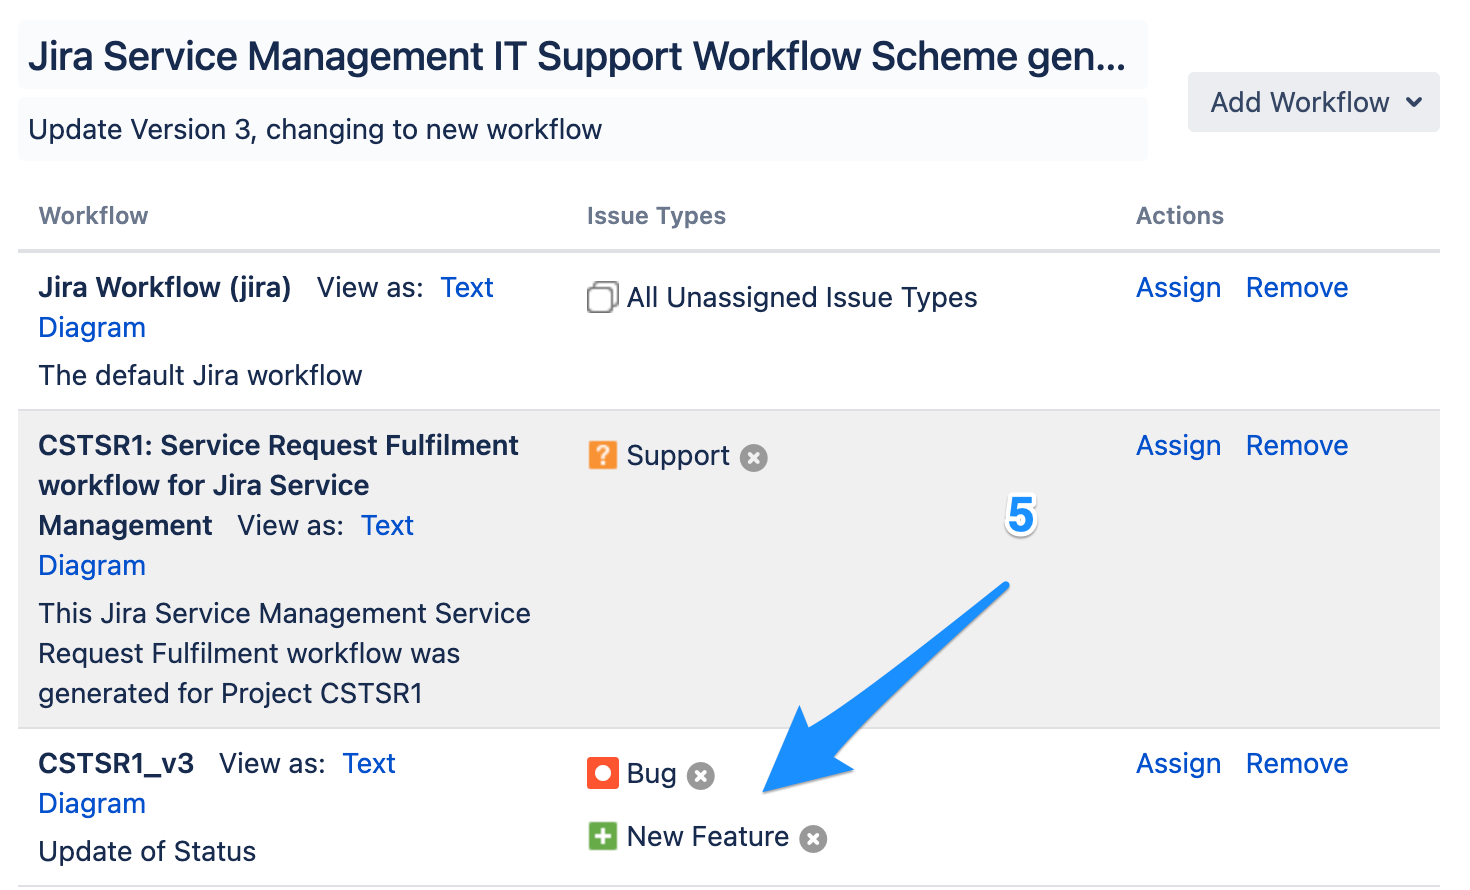View CSTSR1 Service Request workflow as Text
Viewport: 1470px width, 890px height.
(x=387, y=526)
